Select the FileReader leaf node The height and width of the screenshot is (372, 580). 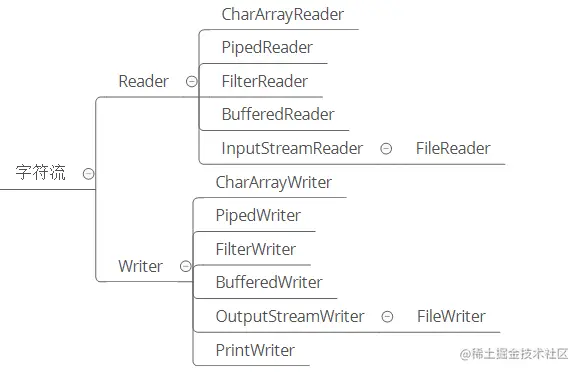[453, 149]
